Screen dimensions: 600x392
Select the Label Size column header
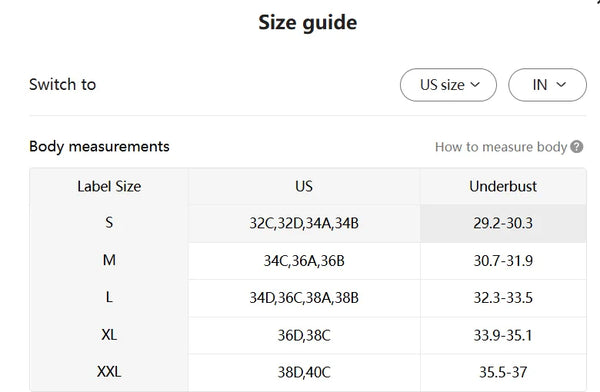point(109,186)
